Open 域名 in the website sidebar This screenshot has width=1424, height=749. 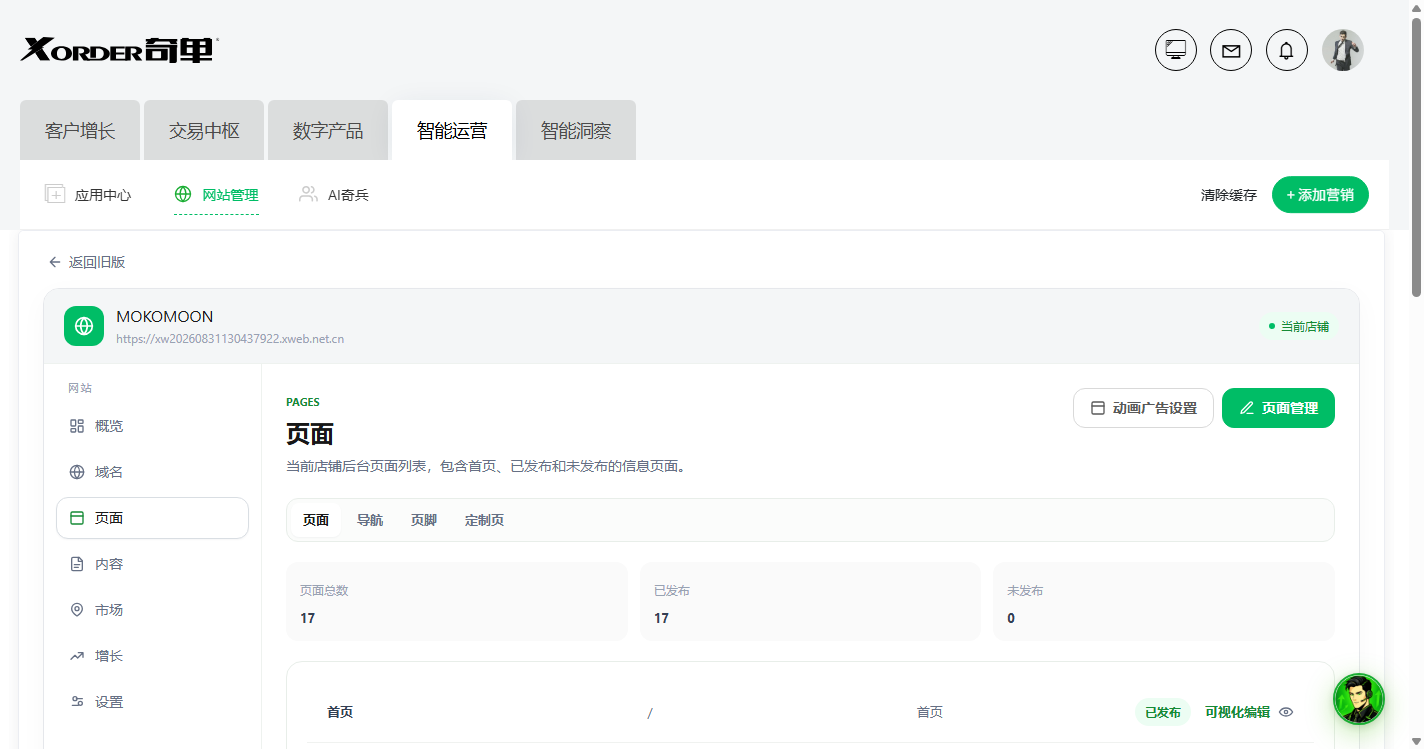click(x=152, y=472)
